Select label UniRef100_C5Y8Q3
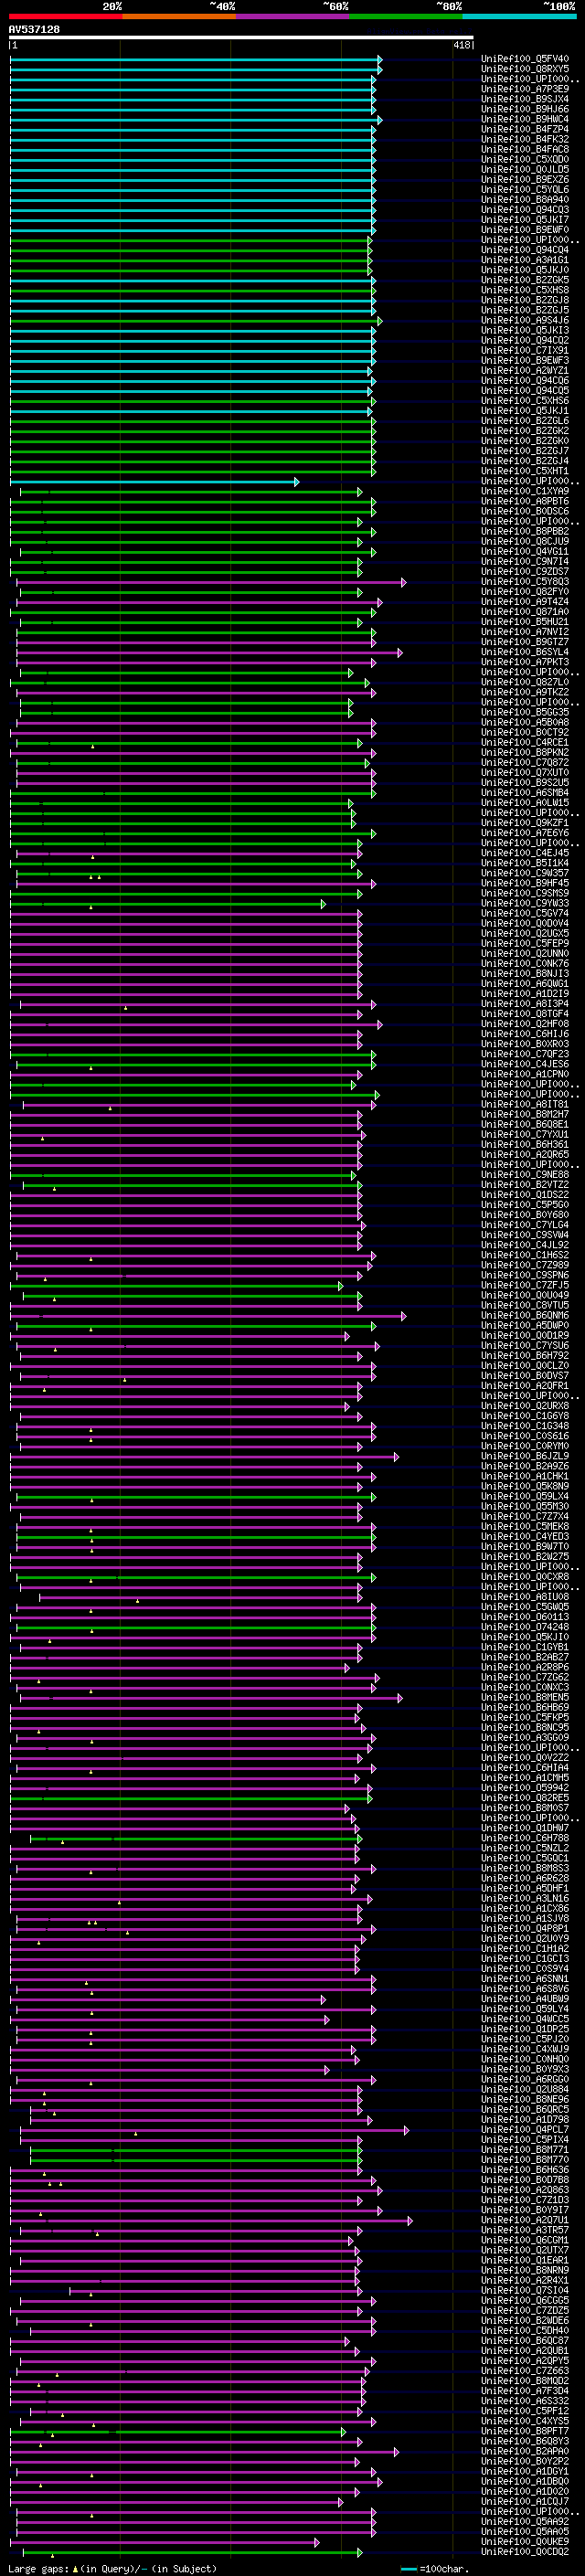 525,582
